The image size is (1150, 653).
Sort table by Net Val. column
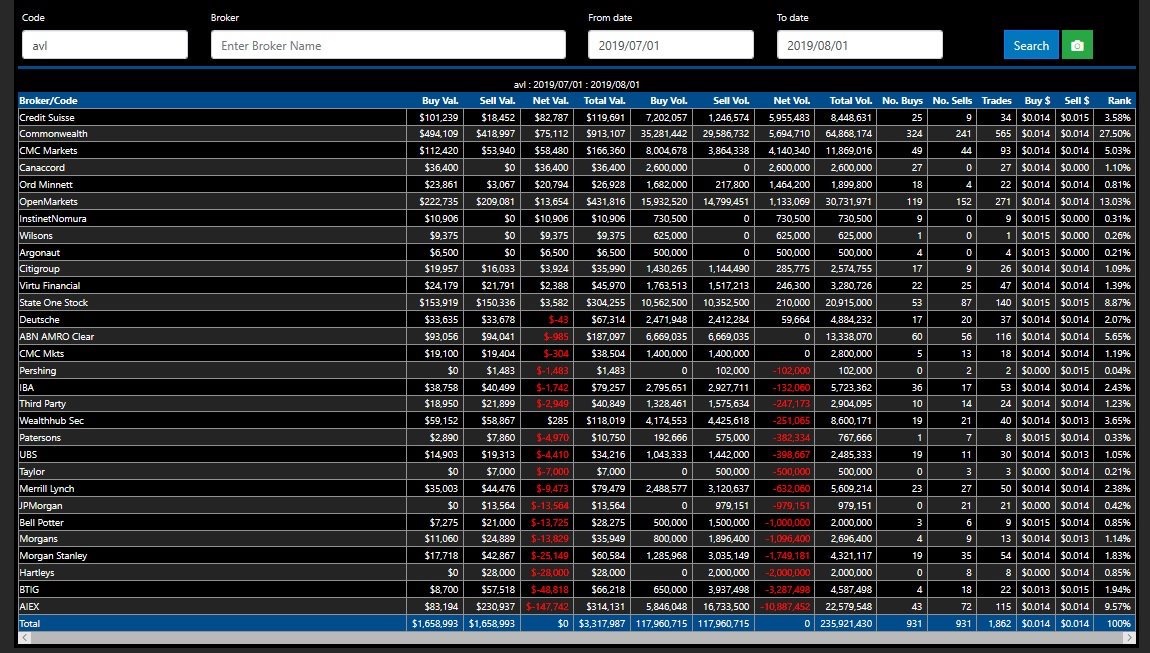point(550,101)
